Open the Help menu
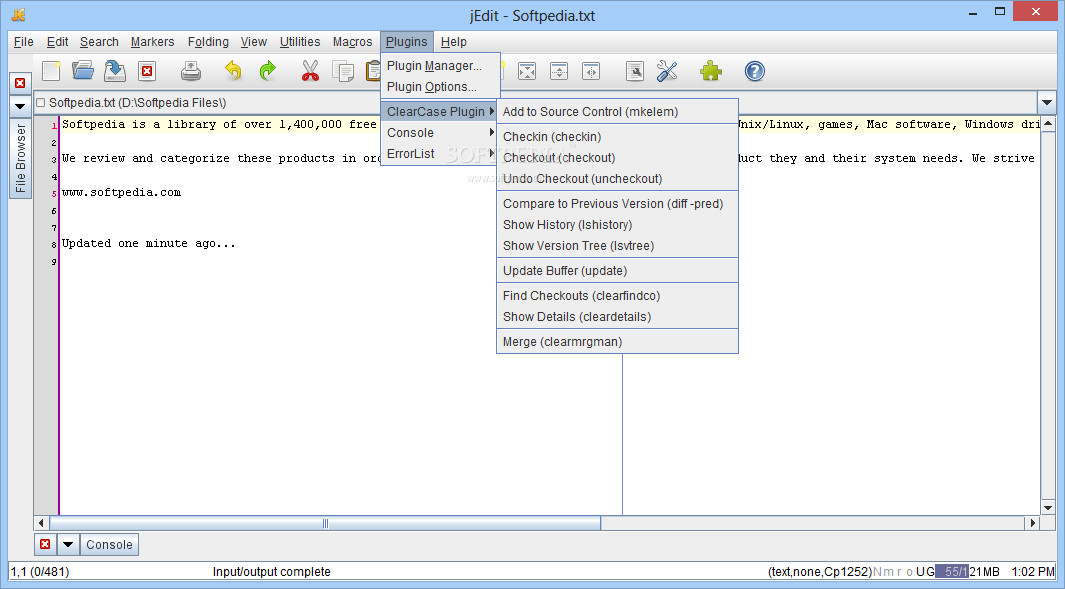Image resolution: width=1065 pixels, height=589 pixels. click(x=454, y=41)
